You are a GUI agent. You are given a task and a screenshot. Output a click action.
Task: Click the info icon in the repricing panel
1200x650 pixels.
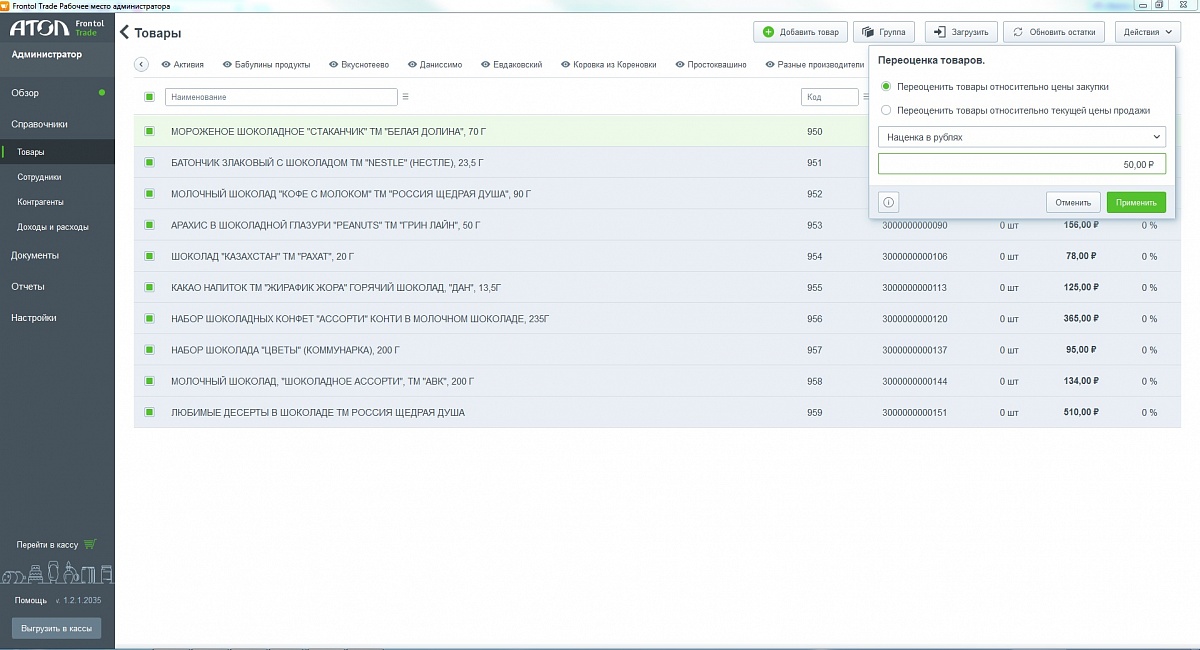click(889, 202)
